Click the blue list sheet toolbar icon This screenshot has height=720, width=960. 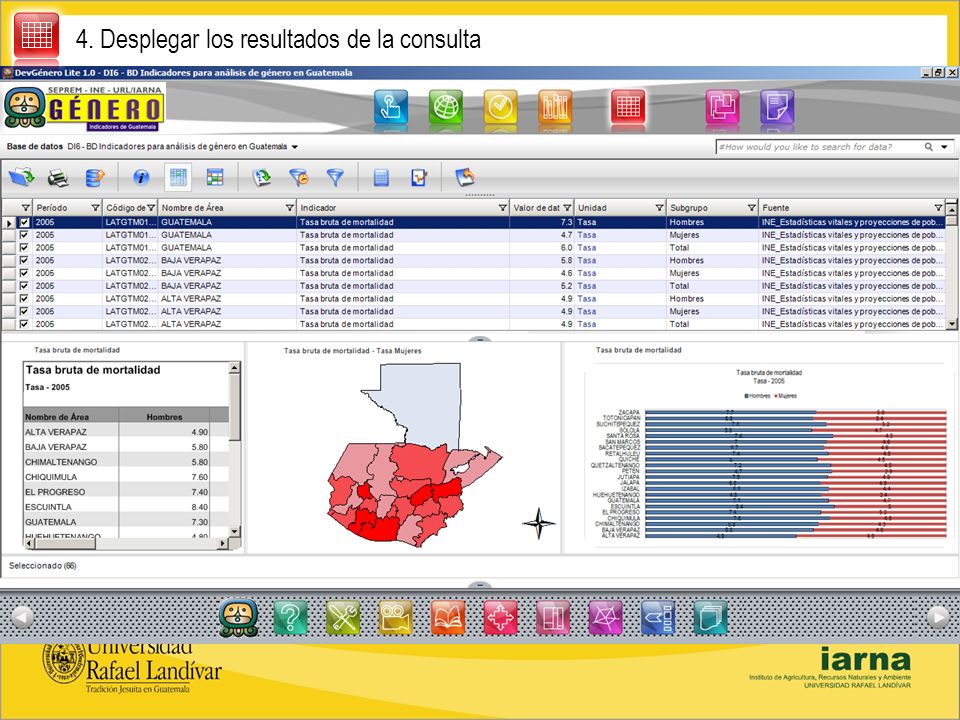(381, 178)
